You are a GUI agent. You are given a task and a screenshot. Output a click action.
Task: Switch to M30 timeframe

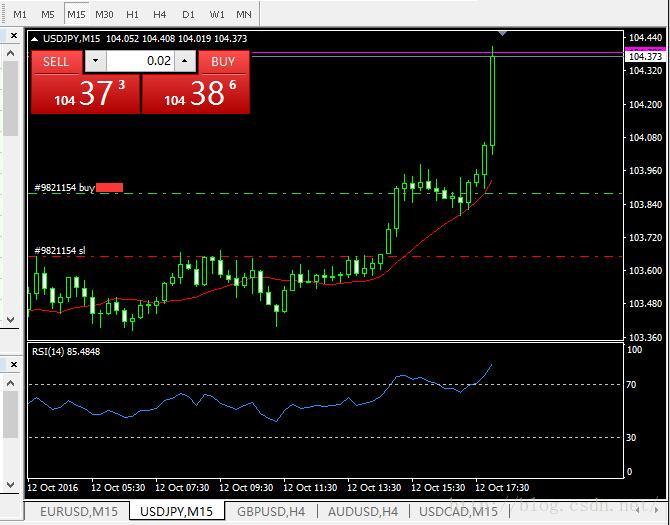click(x=104, y=14)
